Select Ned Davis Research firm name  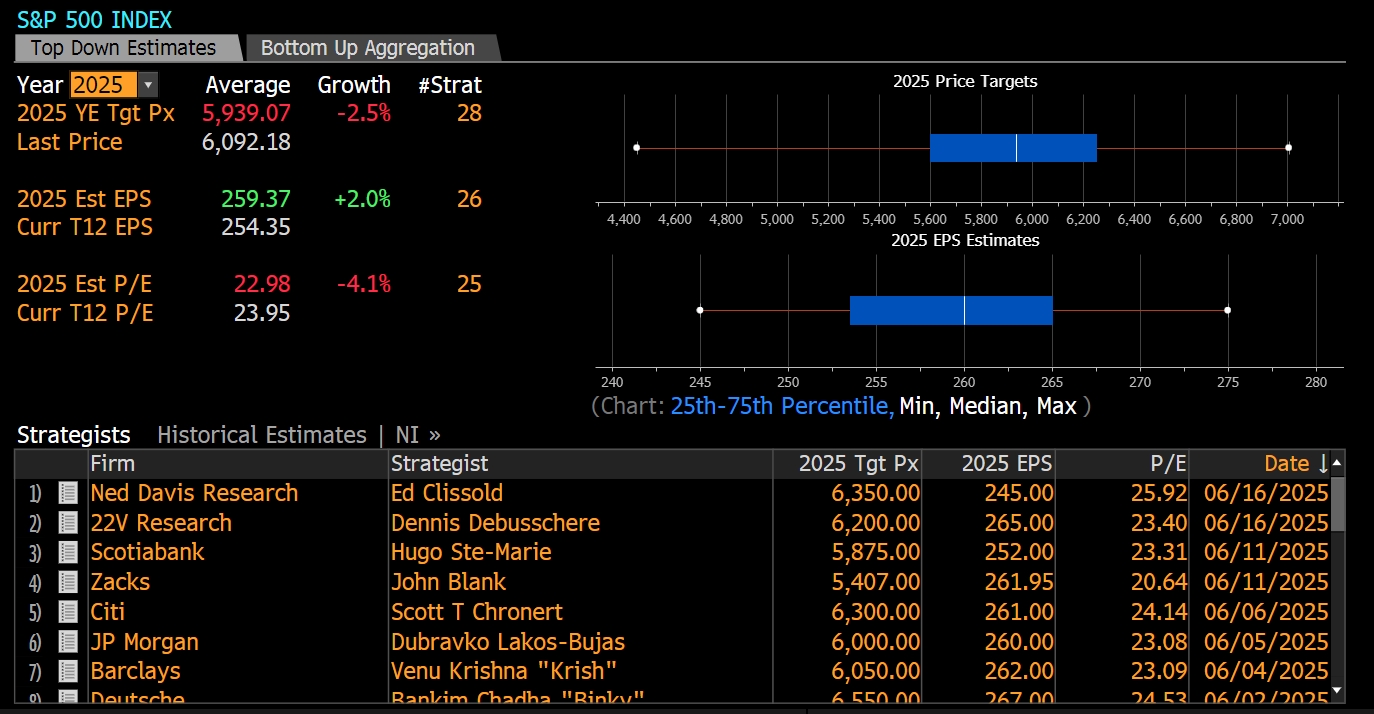194,493
